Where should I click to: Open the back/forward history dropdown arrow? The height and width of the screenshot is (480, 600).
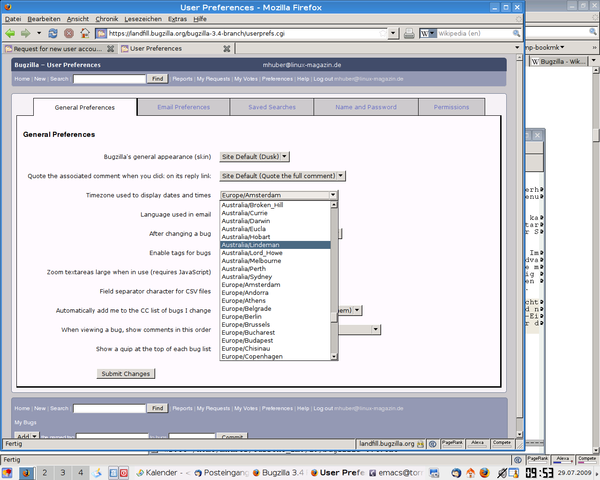(39, 33)
